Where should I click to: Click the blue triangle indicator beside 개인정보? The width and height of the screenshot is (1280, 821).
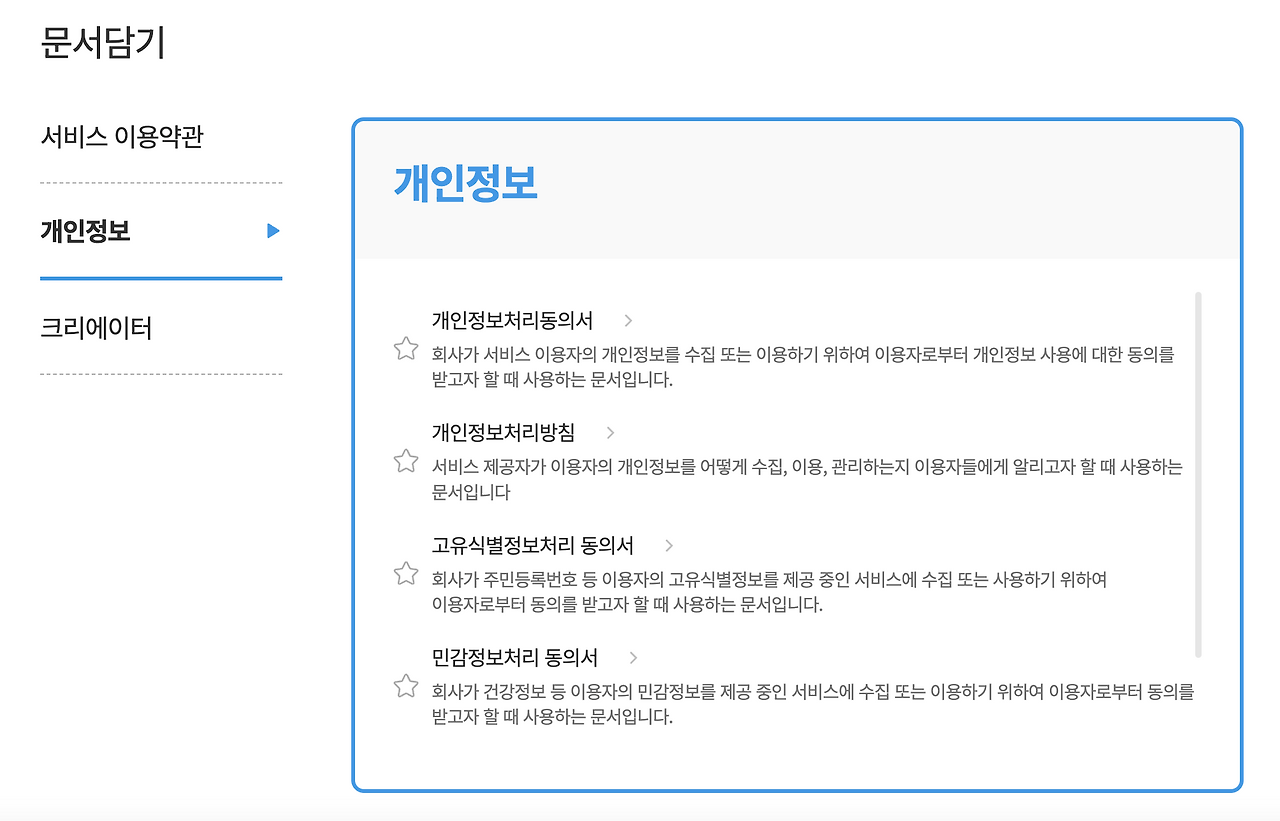(271, 231)
